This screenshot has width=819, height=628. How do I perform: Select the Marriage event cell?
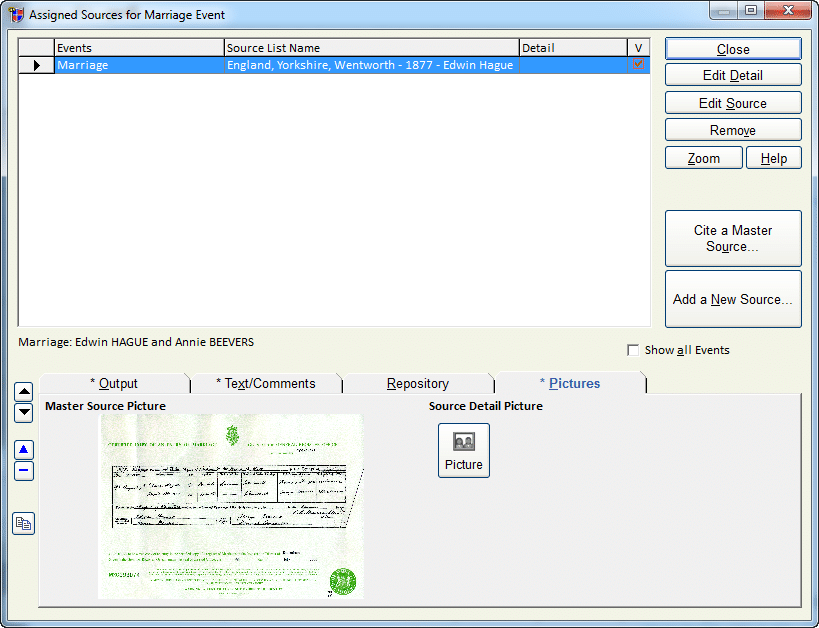139,65
